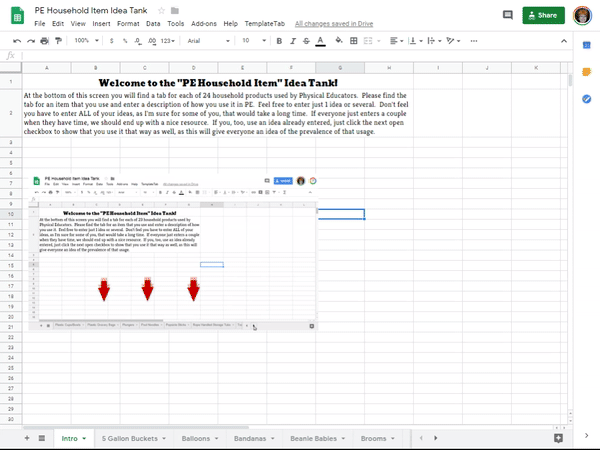The image size is (600, 450).
Task: Open the More toolbar options ellipsis
Action: pyautogui.click(x=474, y=41)
